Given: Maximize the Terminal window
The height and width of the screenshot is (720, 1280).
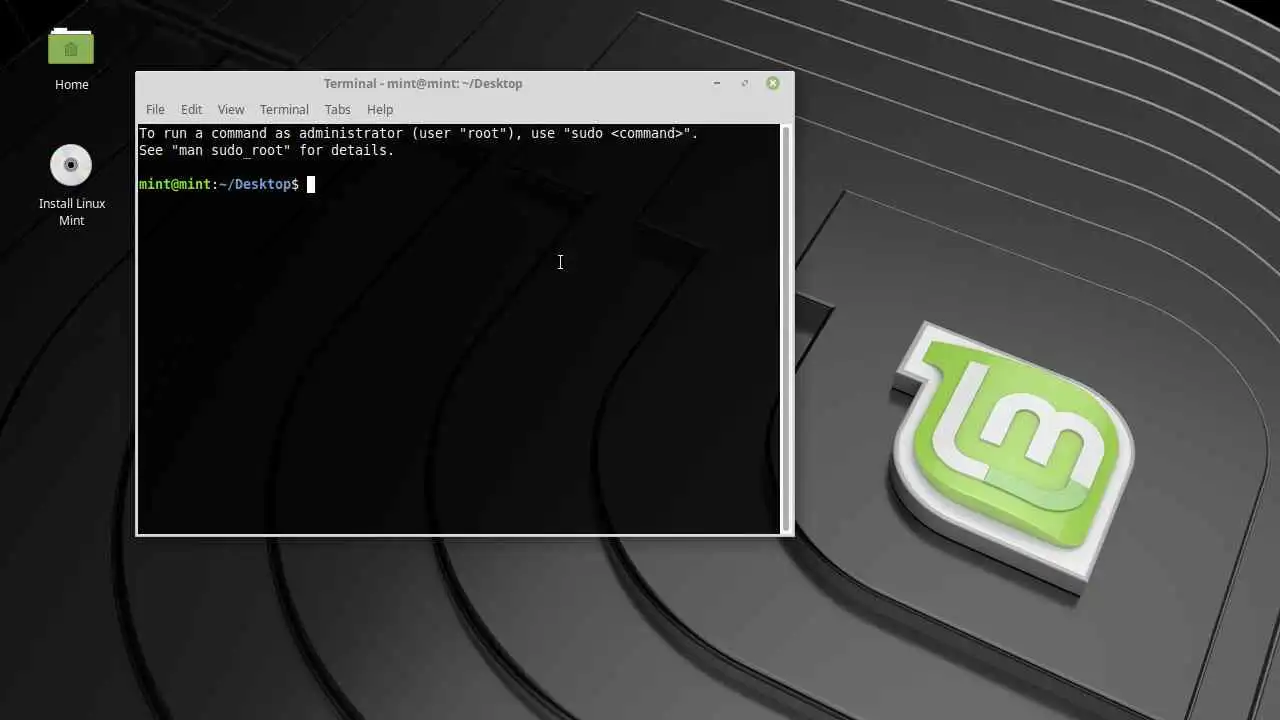Looking at the screenshot, I should (x=744, y=83).
